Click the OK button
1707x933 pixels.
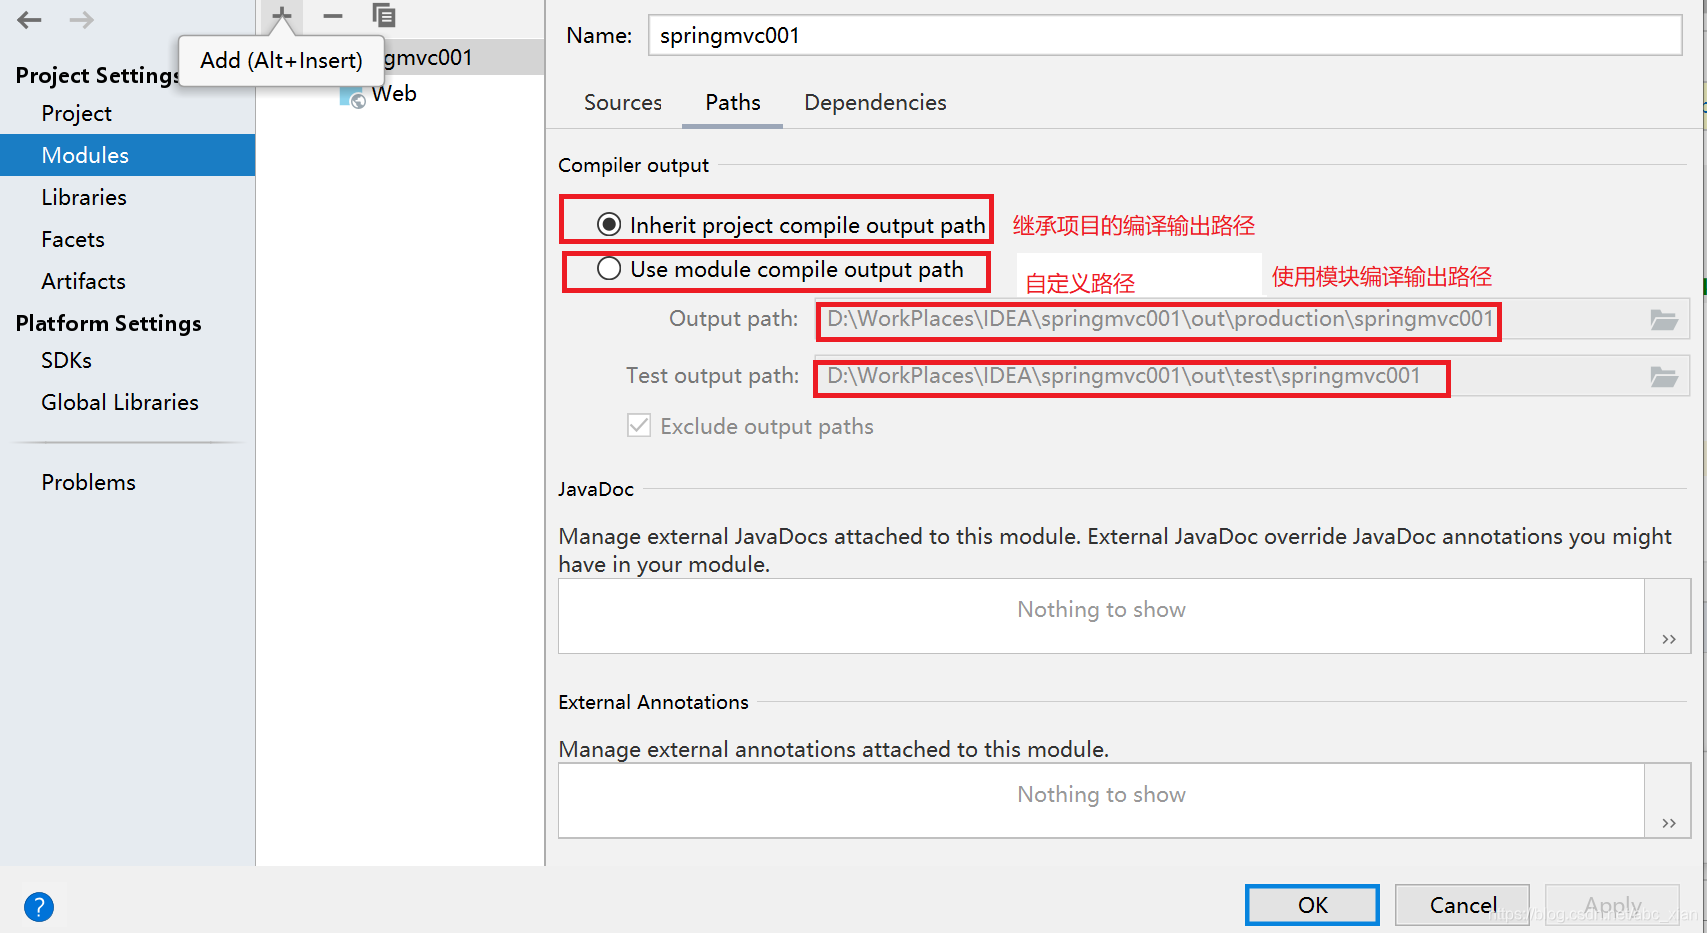point(1312,905)
